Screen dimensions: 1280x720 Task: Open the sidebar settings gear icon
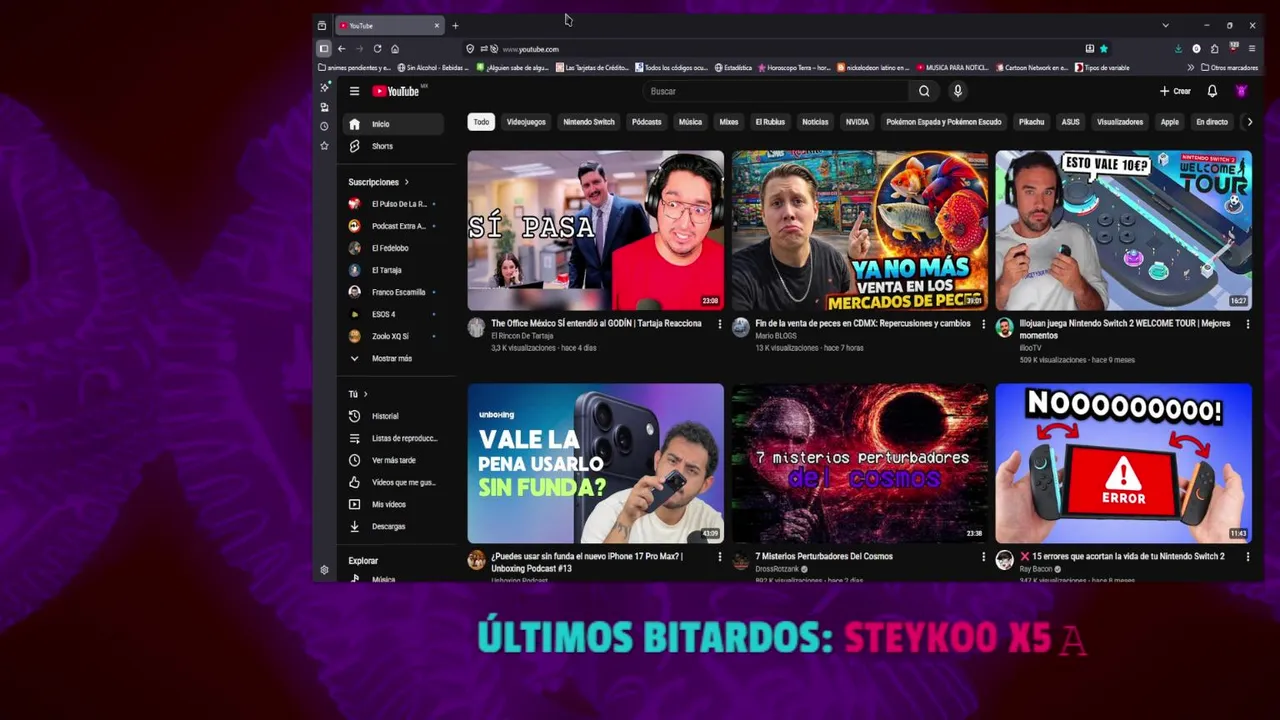[324, 570]
